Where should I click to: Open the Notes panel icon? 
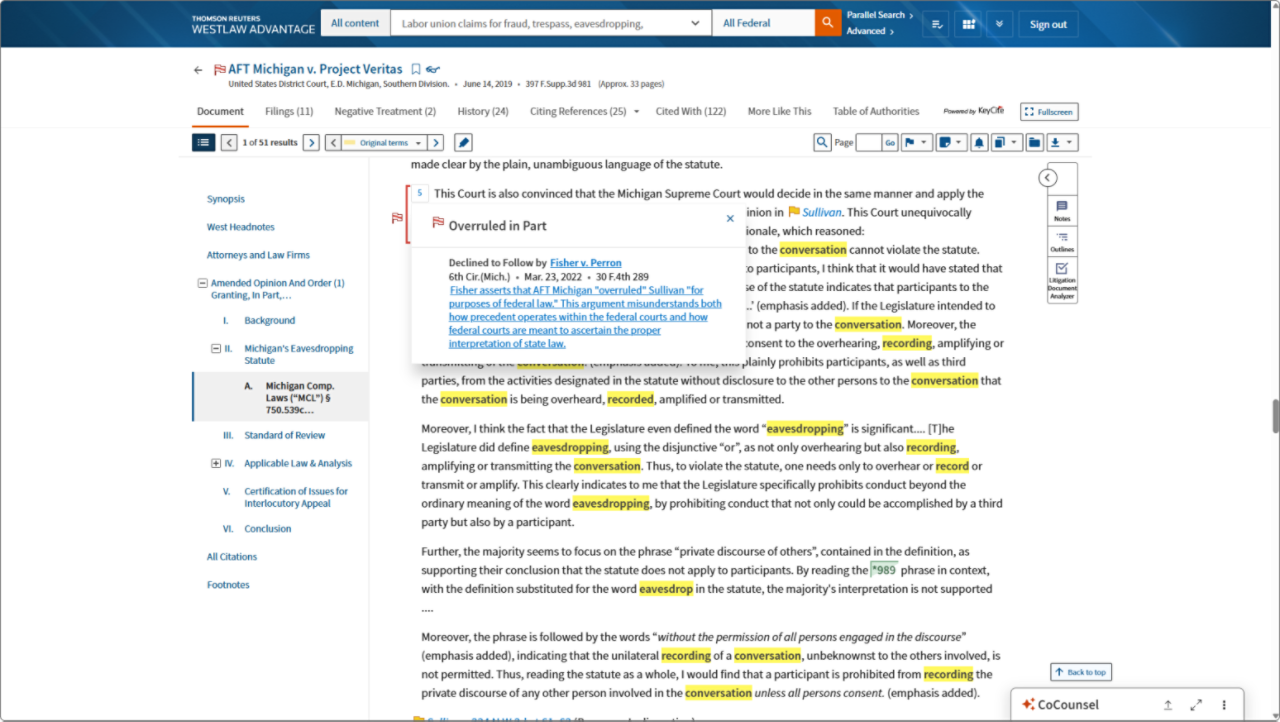(x=1061, y=210)
